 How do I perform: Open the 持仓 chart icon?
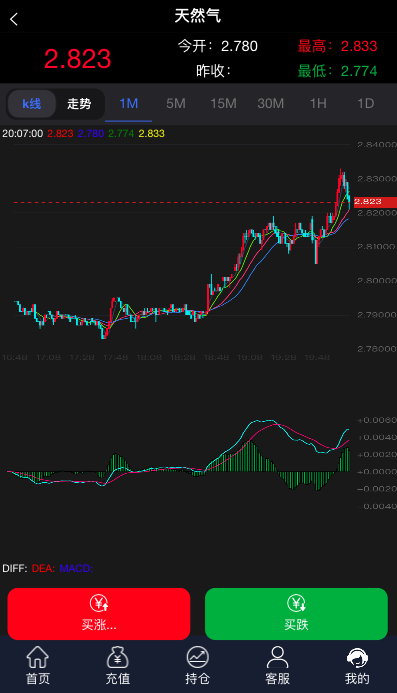(x=197, y=657)
